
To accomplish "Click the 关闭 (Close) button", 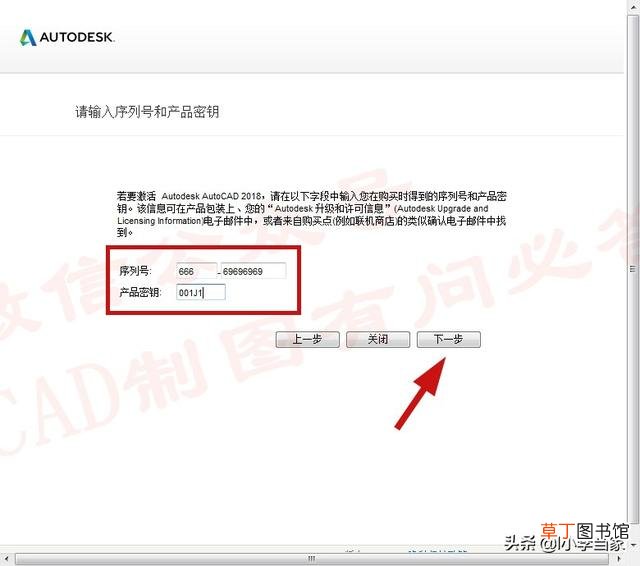I will point(378,340).
